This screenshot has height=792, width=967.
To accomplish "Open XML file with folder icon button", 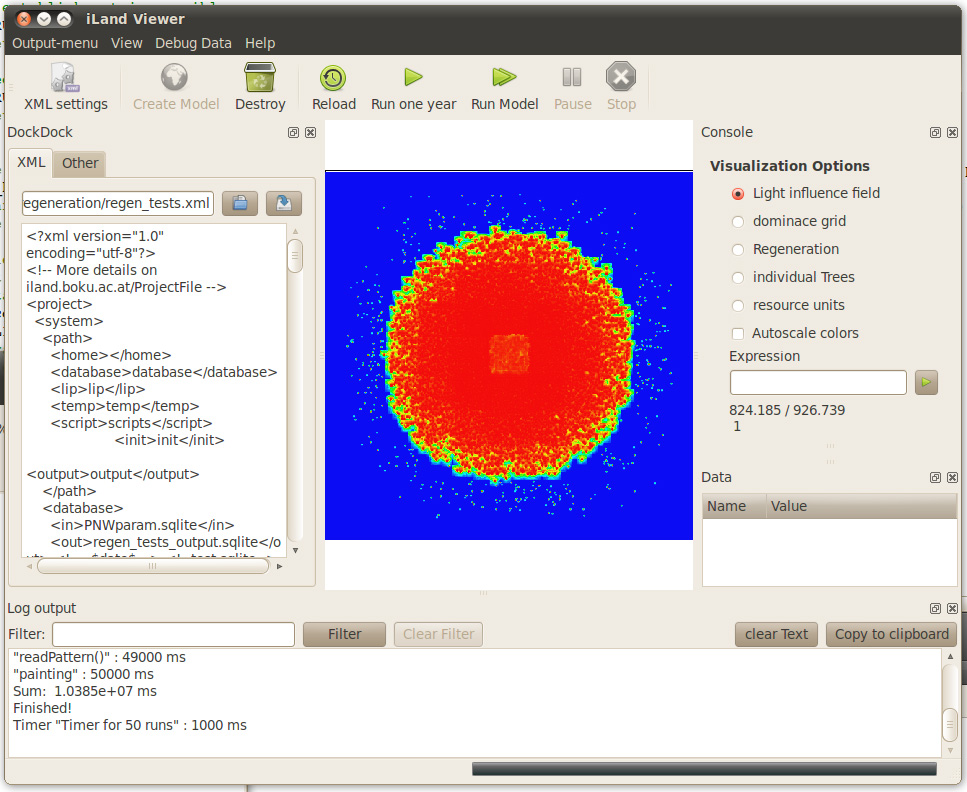I will coord(240,203).
